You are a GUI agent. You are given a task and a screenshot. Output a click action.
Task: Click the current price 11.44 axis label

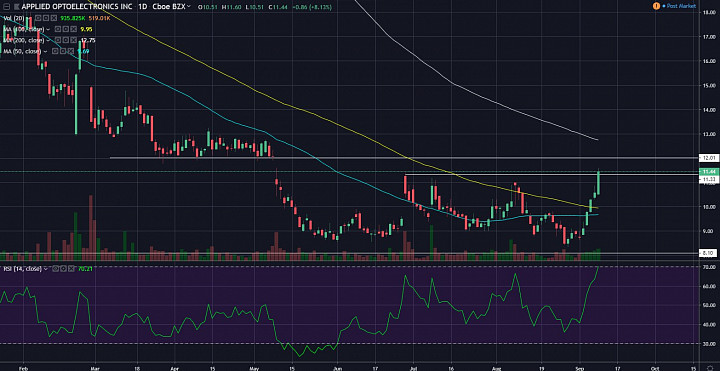710,172
